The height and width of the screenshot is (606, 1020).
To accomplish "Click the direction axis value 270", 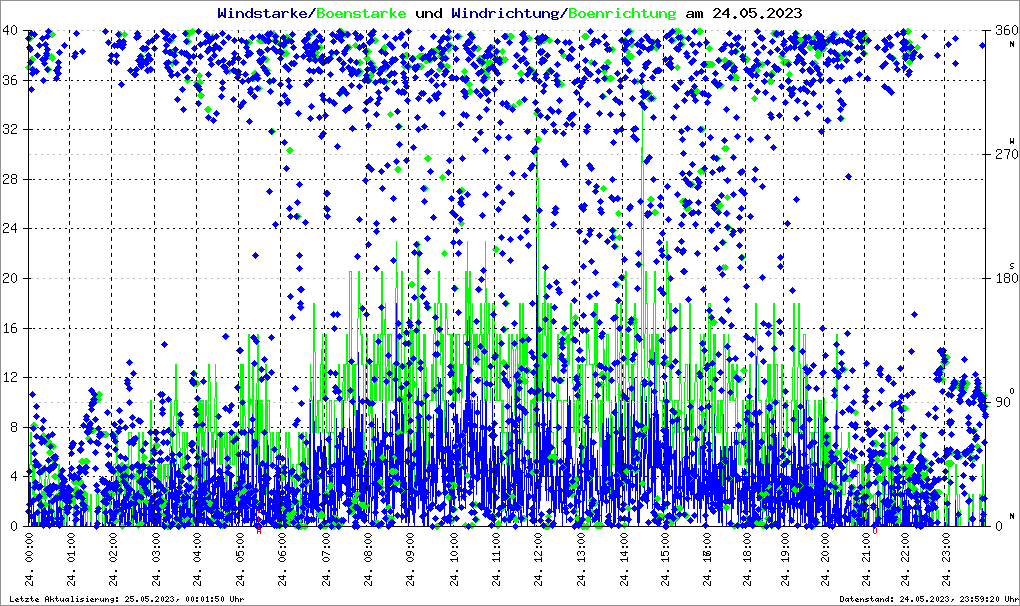I will pos(1006,154).
